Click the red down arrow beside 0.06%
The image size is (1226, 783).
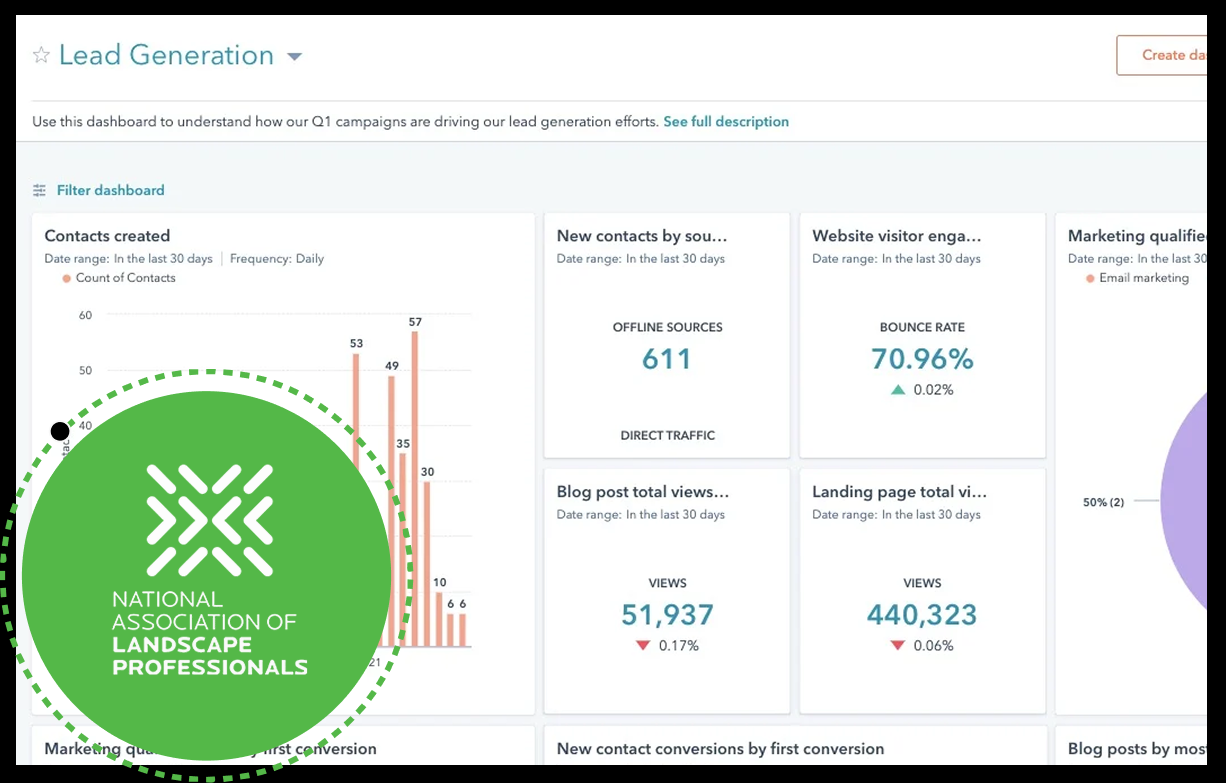[898, 646]
